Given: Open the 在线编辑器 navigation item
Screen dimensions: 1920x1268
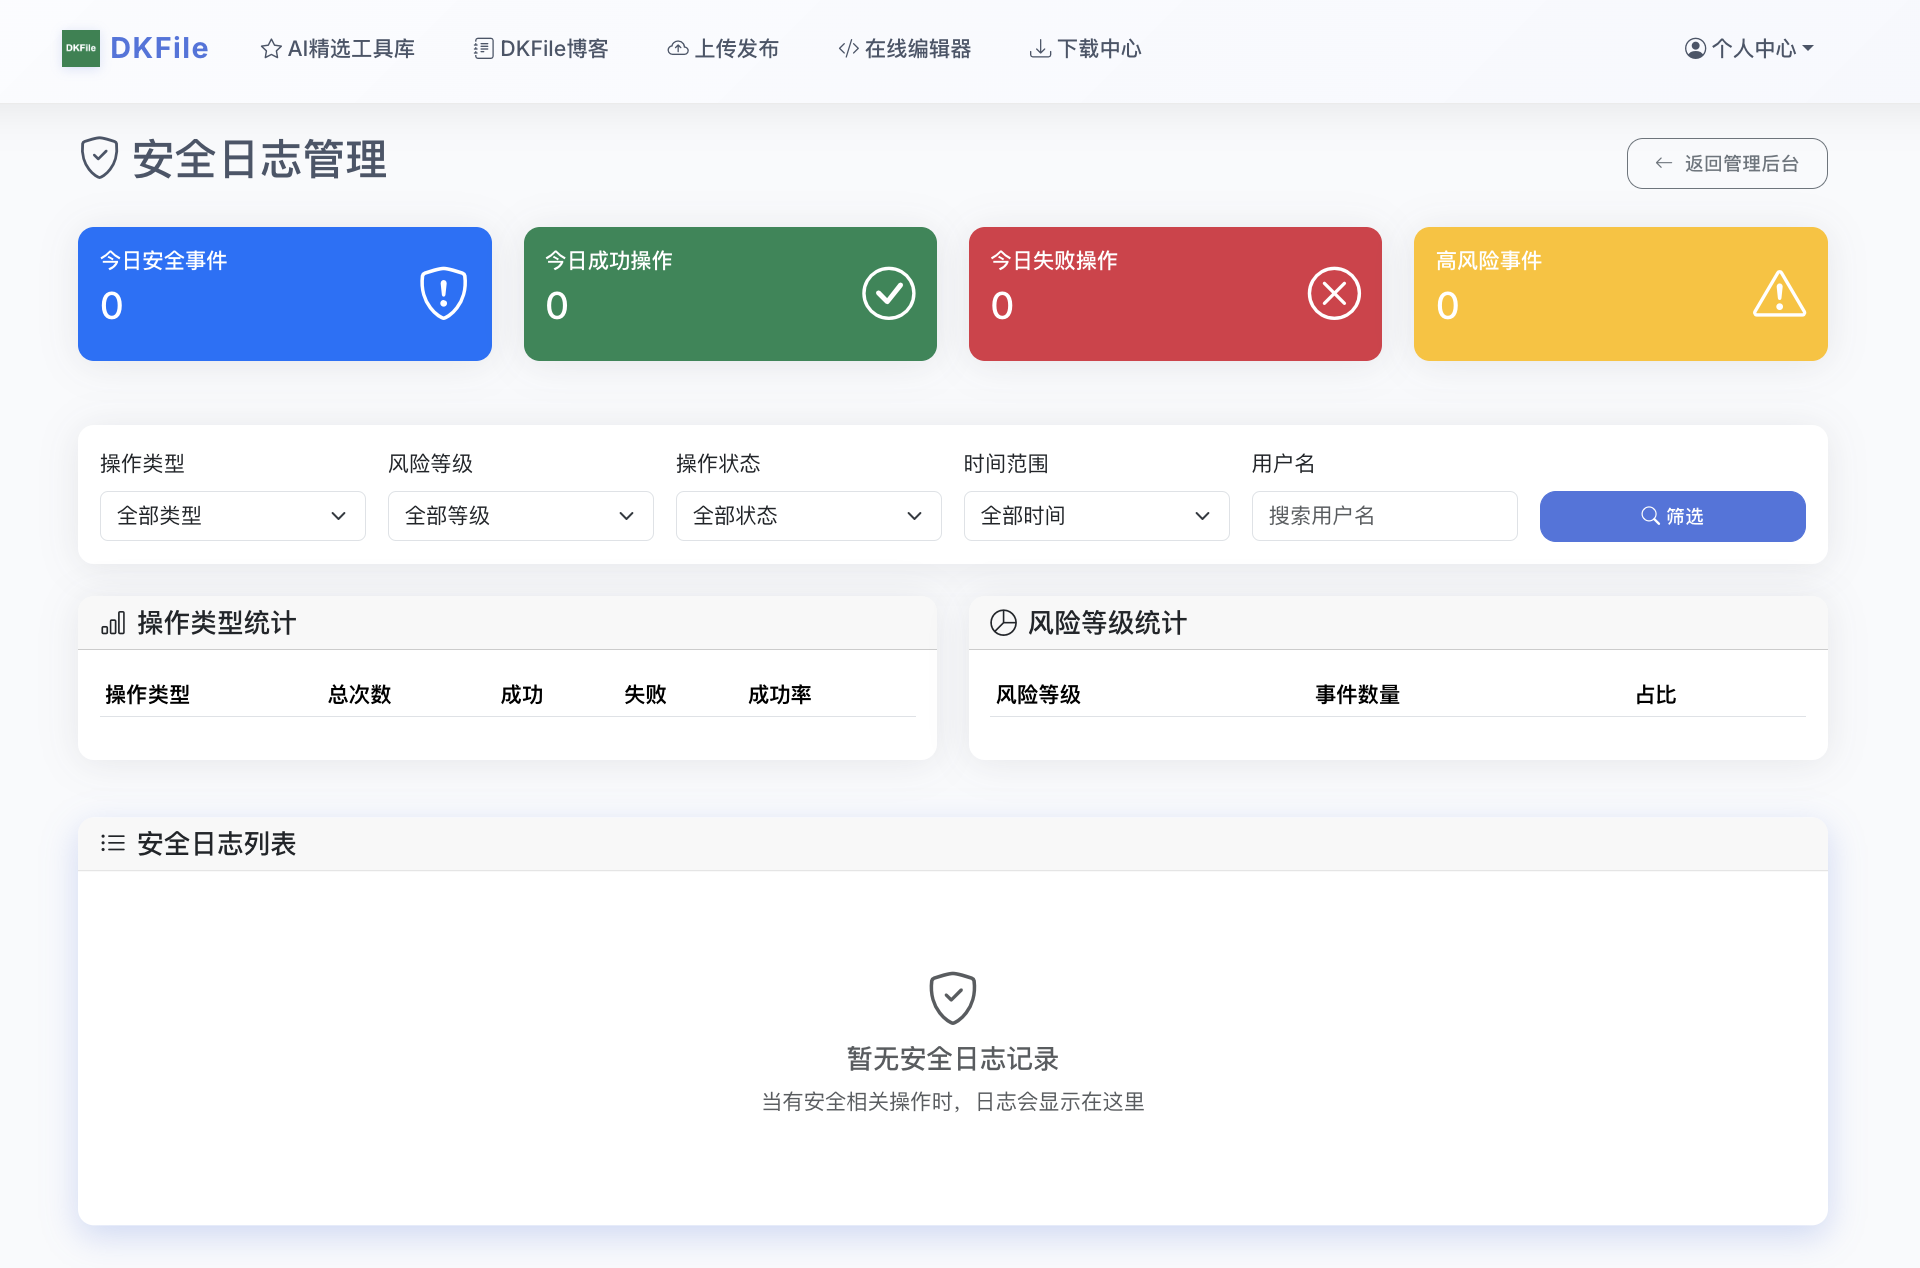Looking at the screenshot, I should point(905,48).
